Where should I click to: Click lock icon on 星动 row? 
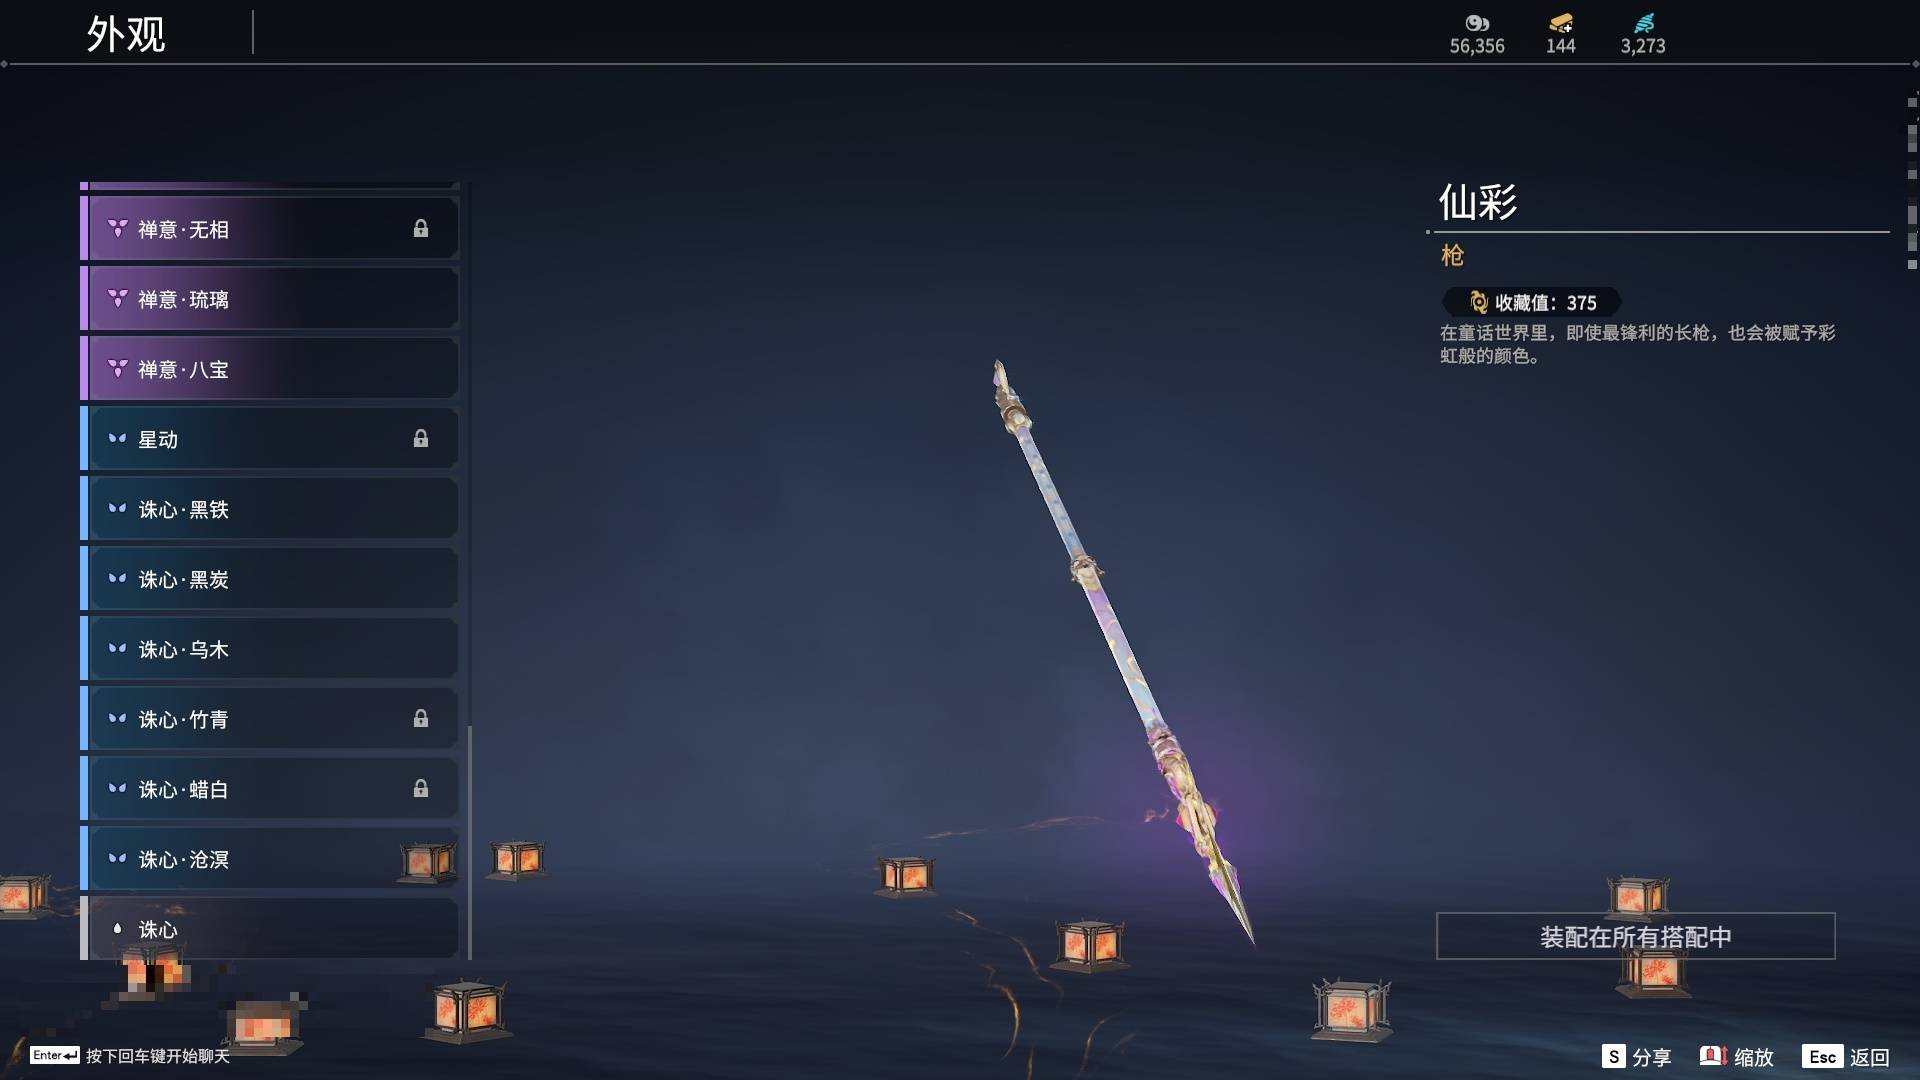(421, 439)
